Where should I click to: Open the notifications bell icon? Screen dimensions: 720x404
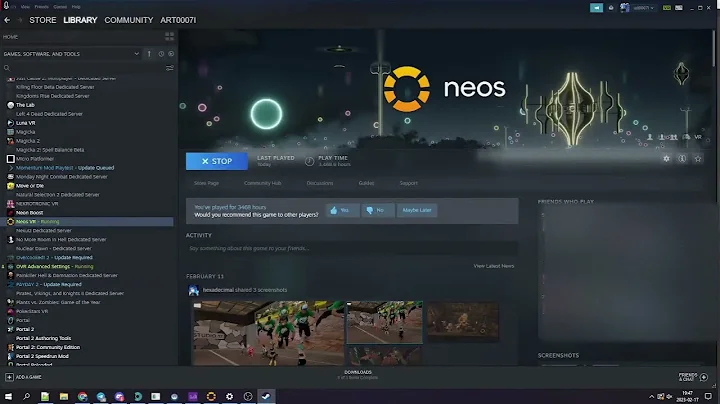point(611,8)
